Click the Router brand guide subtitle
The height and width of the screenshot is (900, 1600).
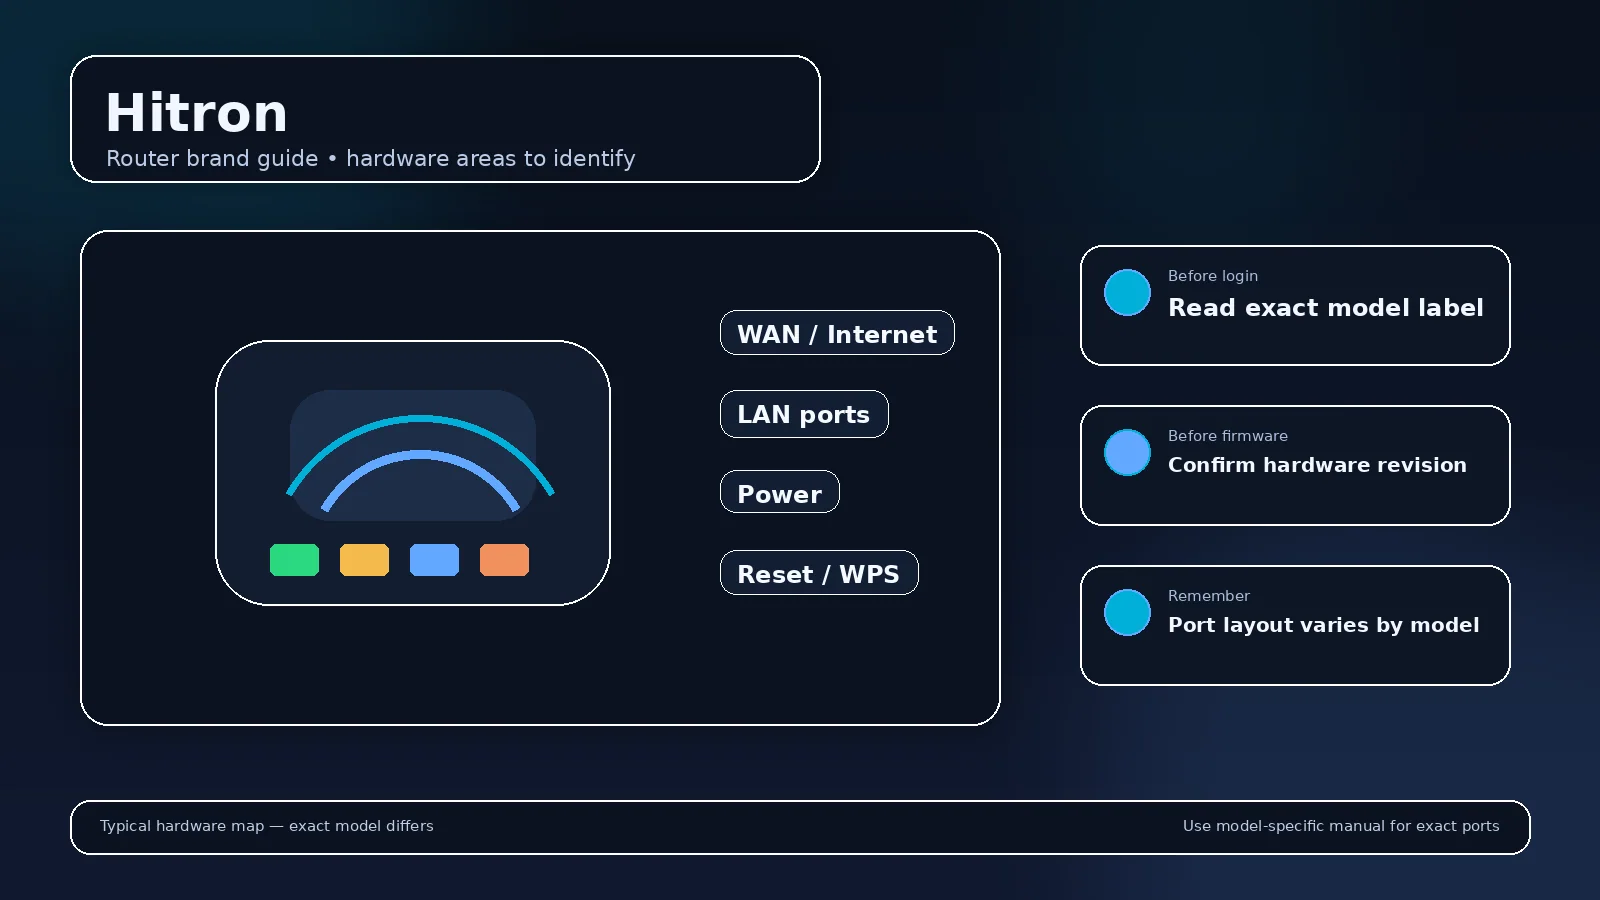[x=371, y=158]
